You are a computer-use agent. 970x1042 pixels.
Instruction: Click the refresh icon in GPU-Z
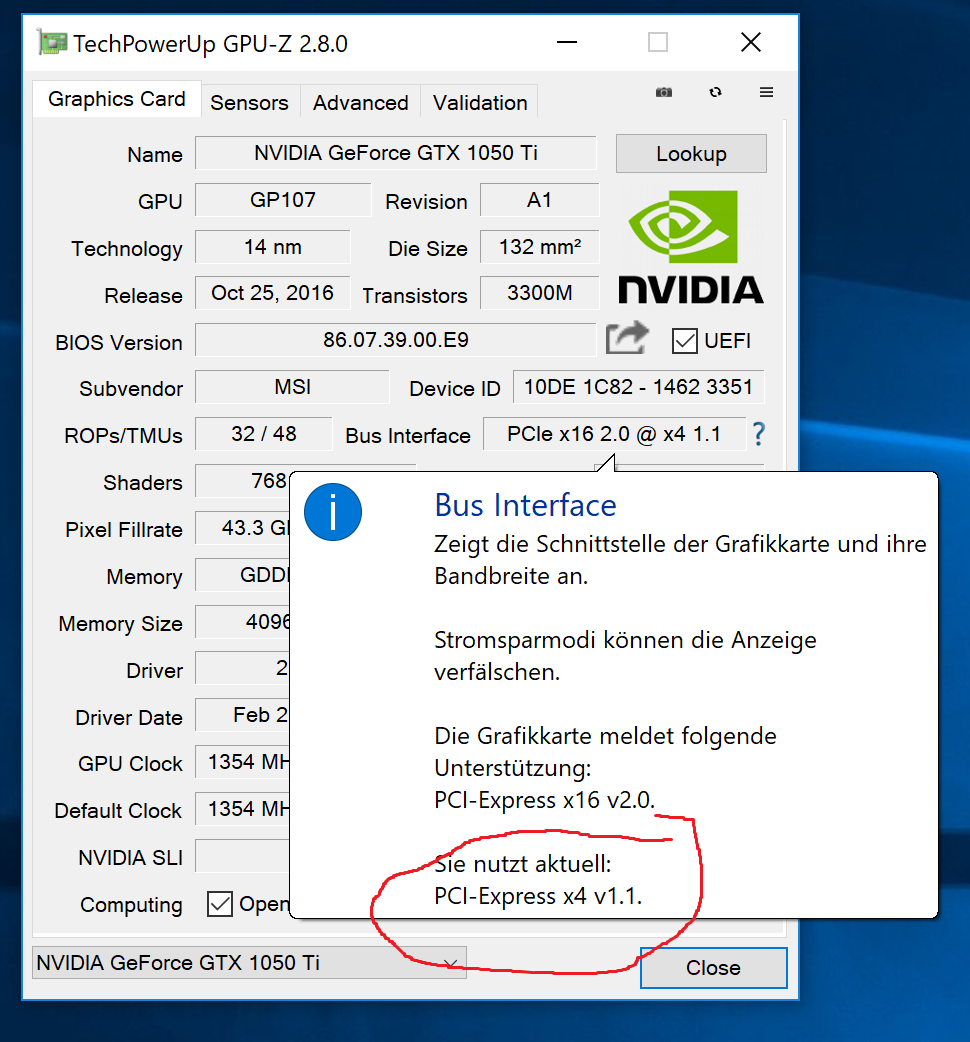(716, 92)
